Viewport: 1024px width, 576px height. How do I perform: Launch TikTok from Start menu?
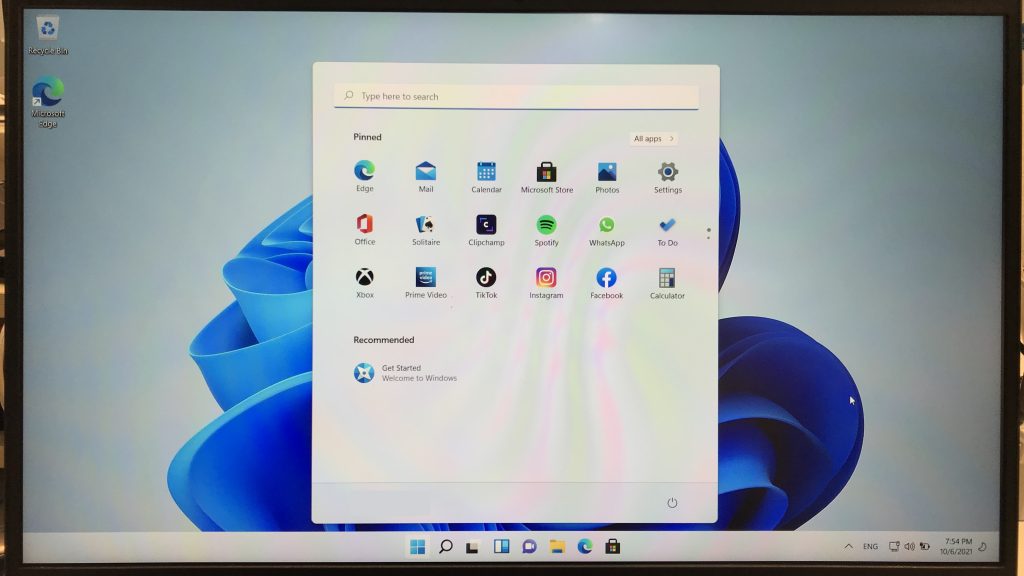486,283
